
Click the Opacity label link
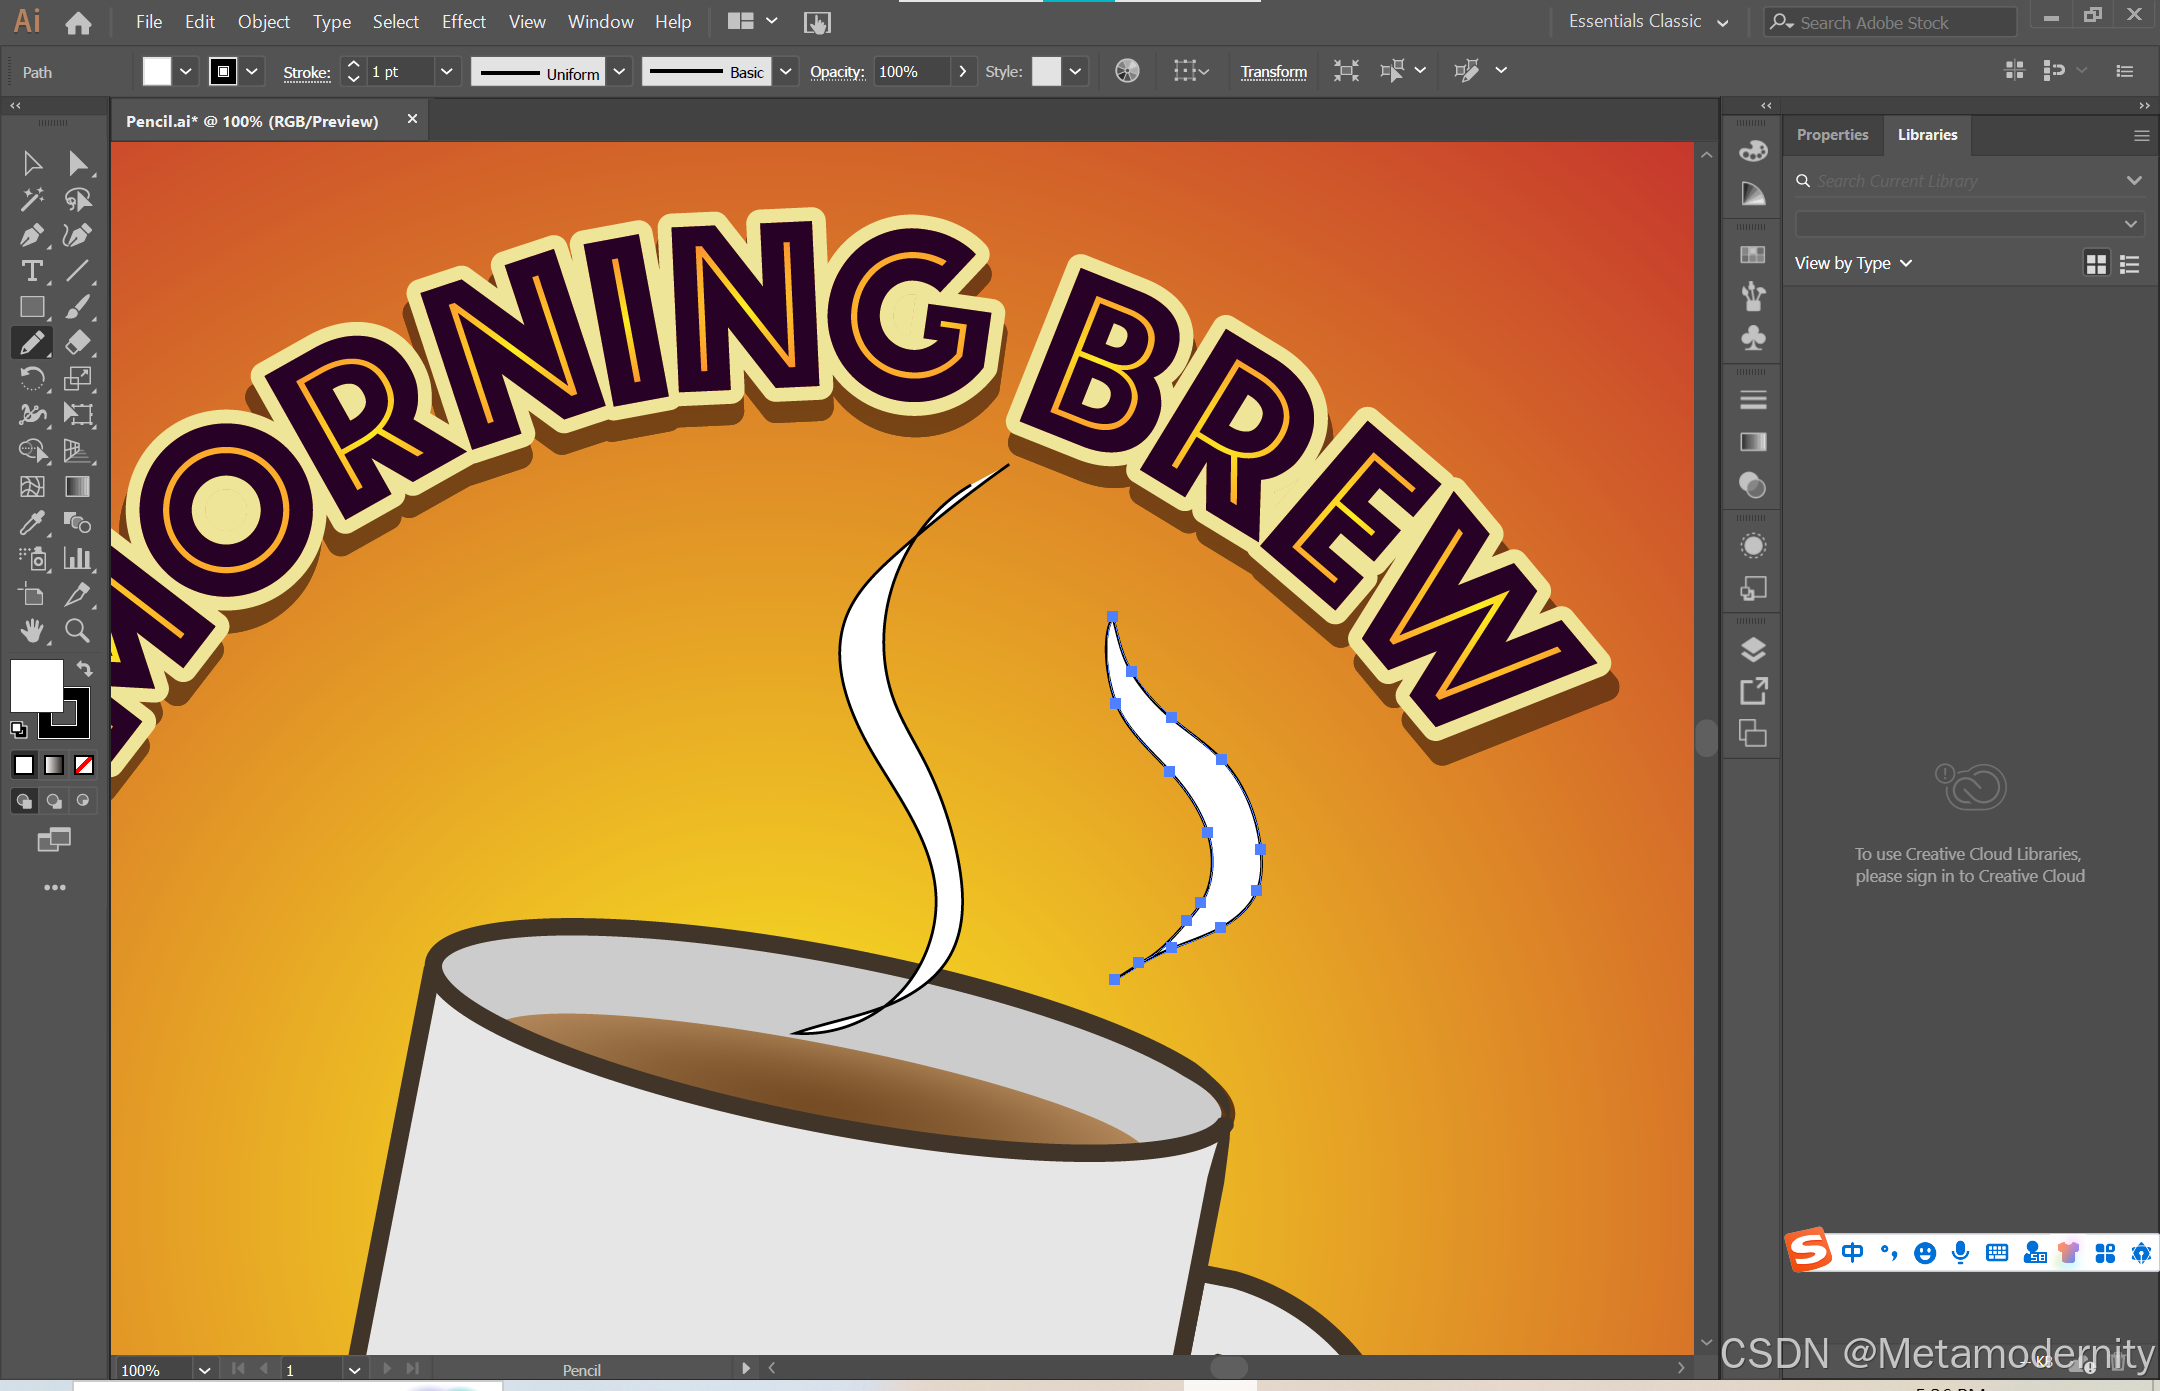click(836, 72)
